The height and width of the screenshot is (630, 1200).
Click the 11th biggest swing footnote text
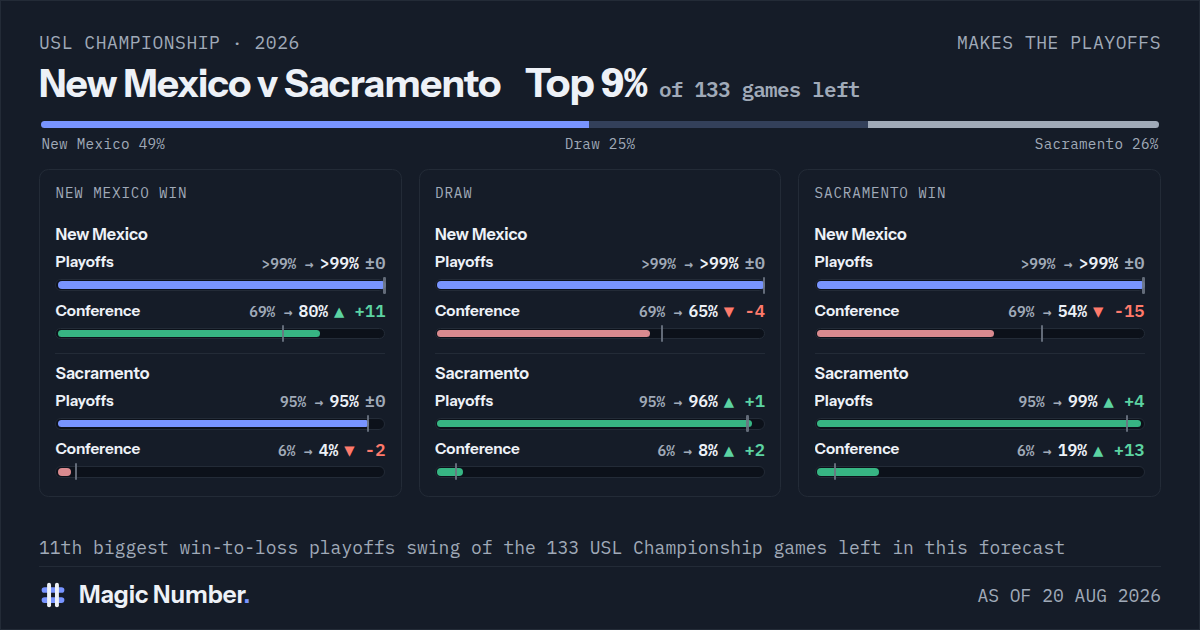tap(552, 548)
